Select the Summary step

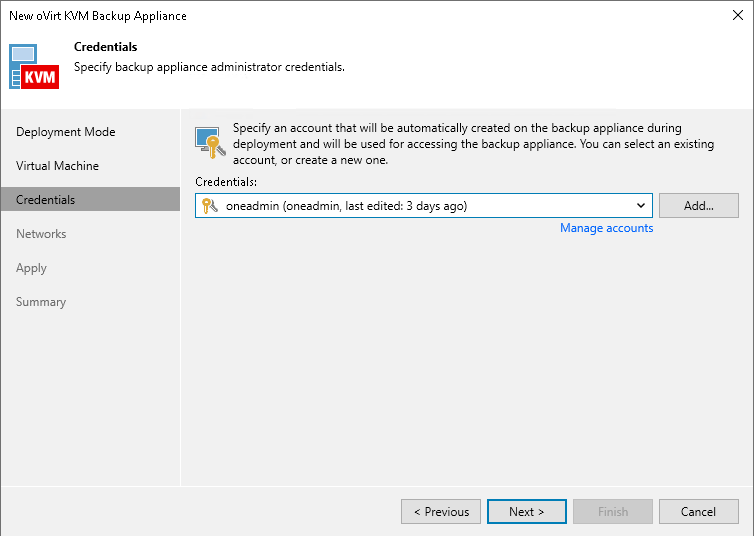(x=41, y=302)
